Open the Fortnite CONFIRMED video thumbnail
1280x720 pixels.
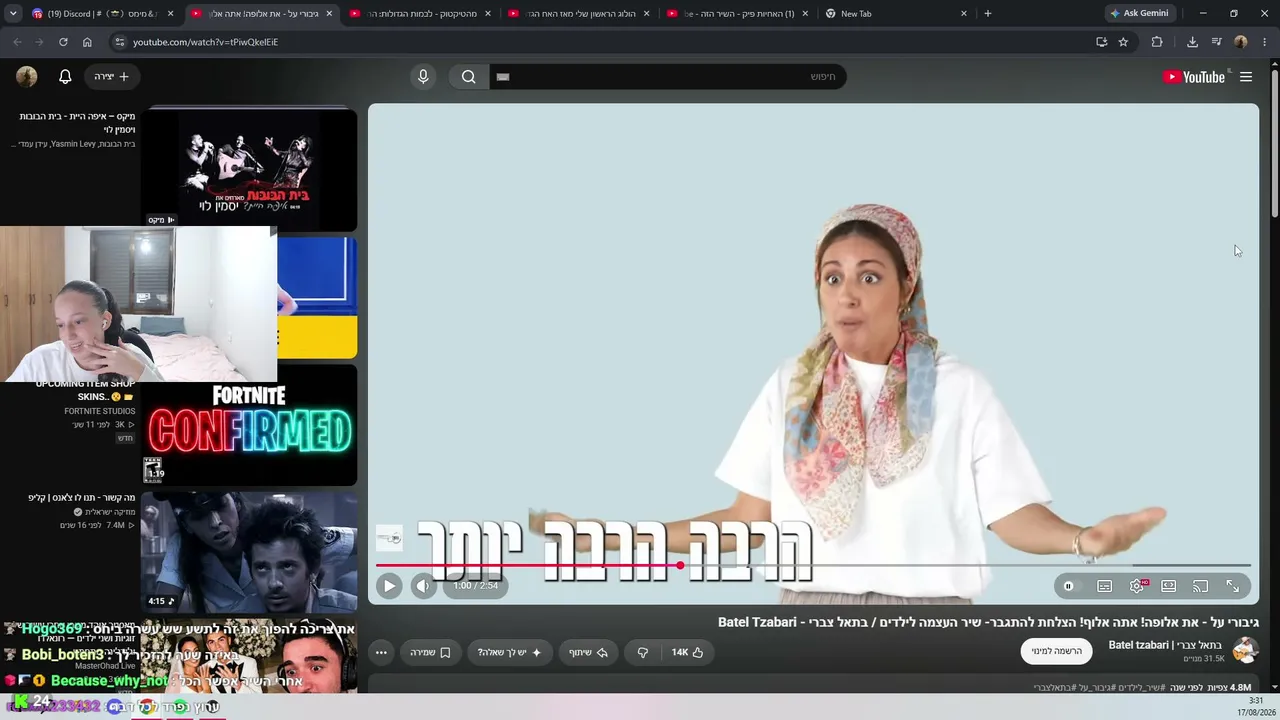249,425
